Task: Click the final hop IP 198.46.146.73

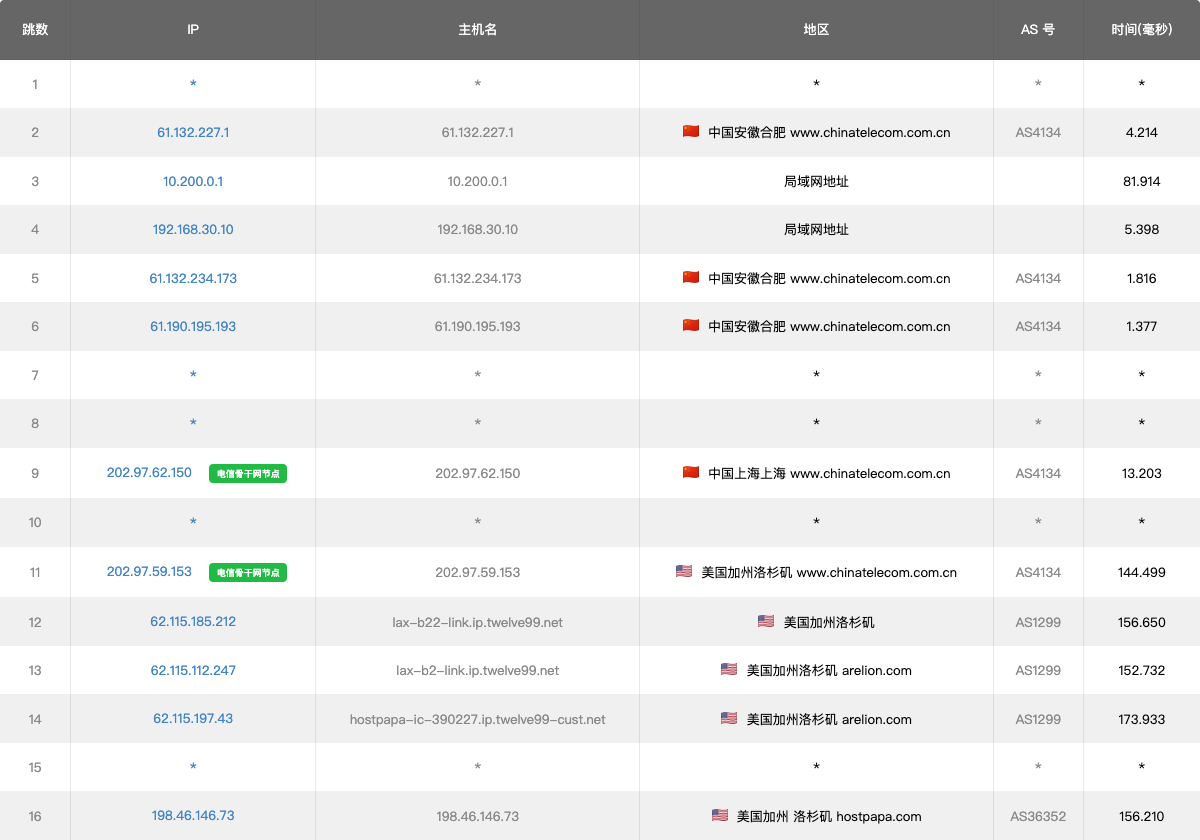Action: pyautogui.click(x=193, y=815)
